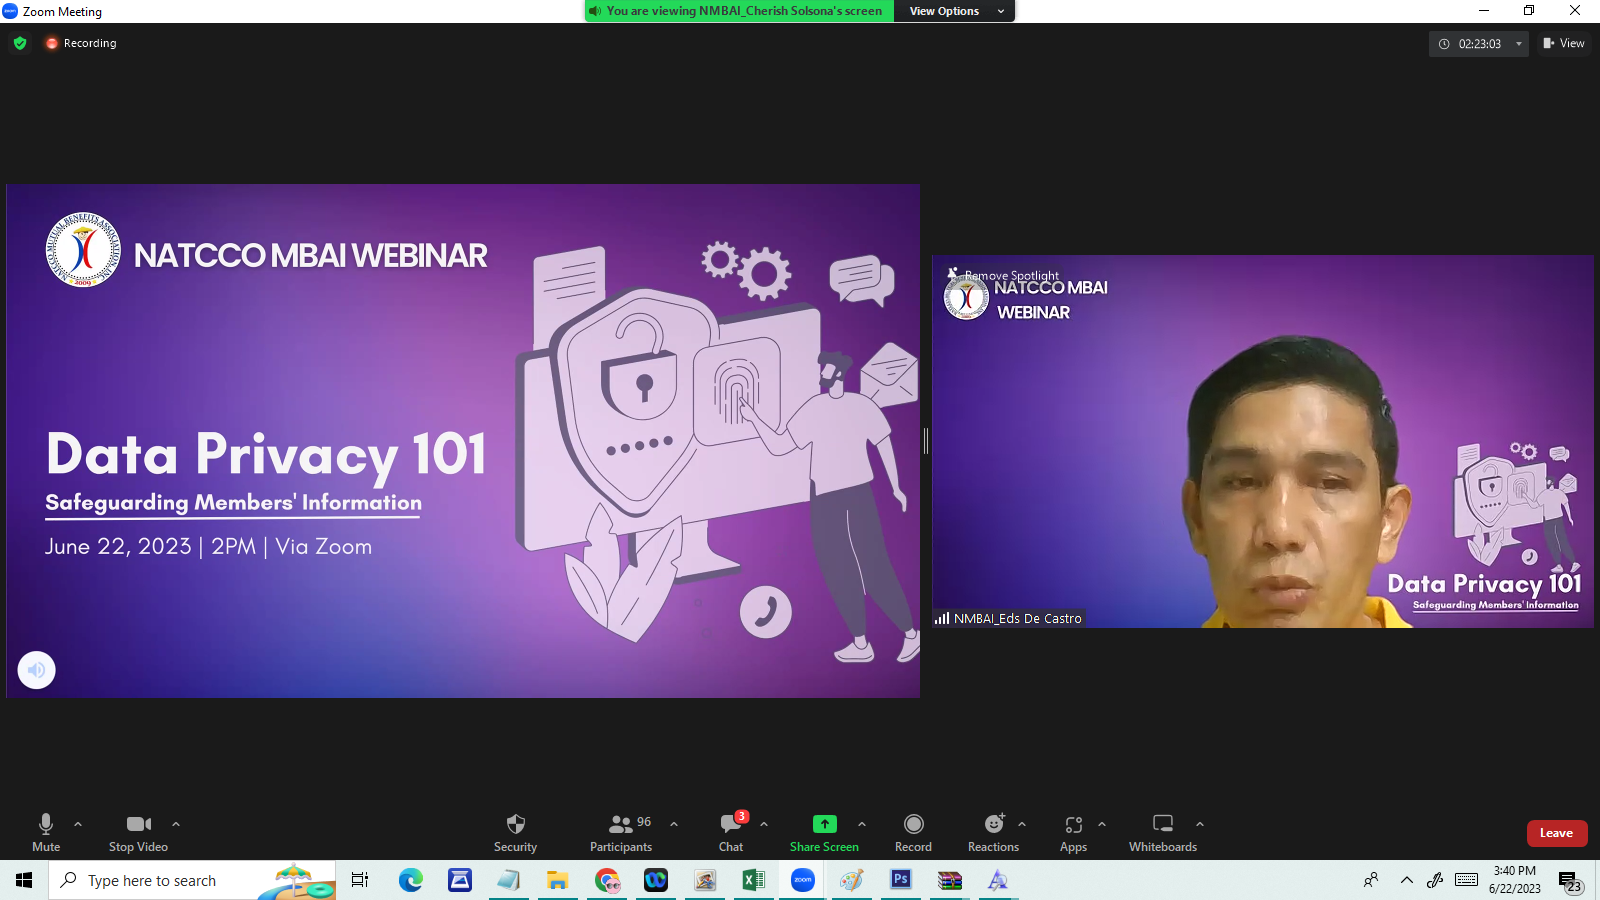
Task: Open the View Options dropdown
Action: pos(955,11)
